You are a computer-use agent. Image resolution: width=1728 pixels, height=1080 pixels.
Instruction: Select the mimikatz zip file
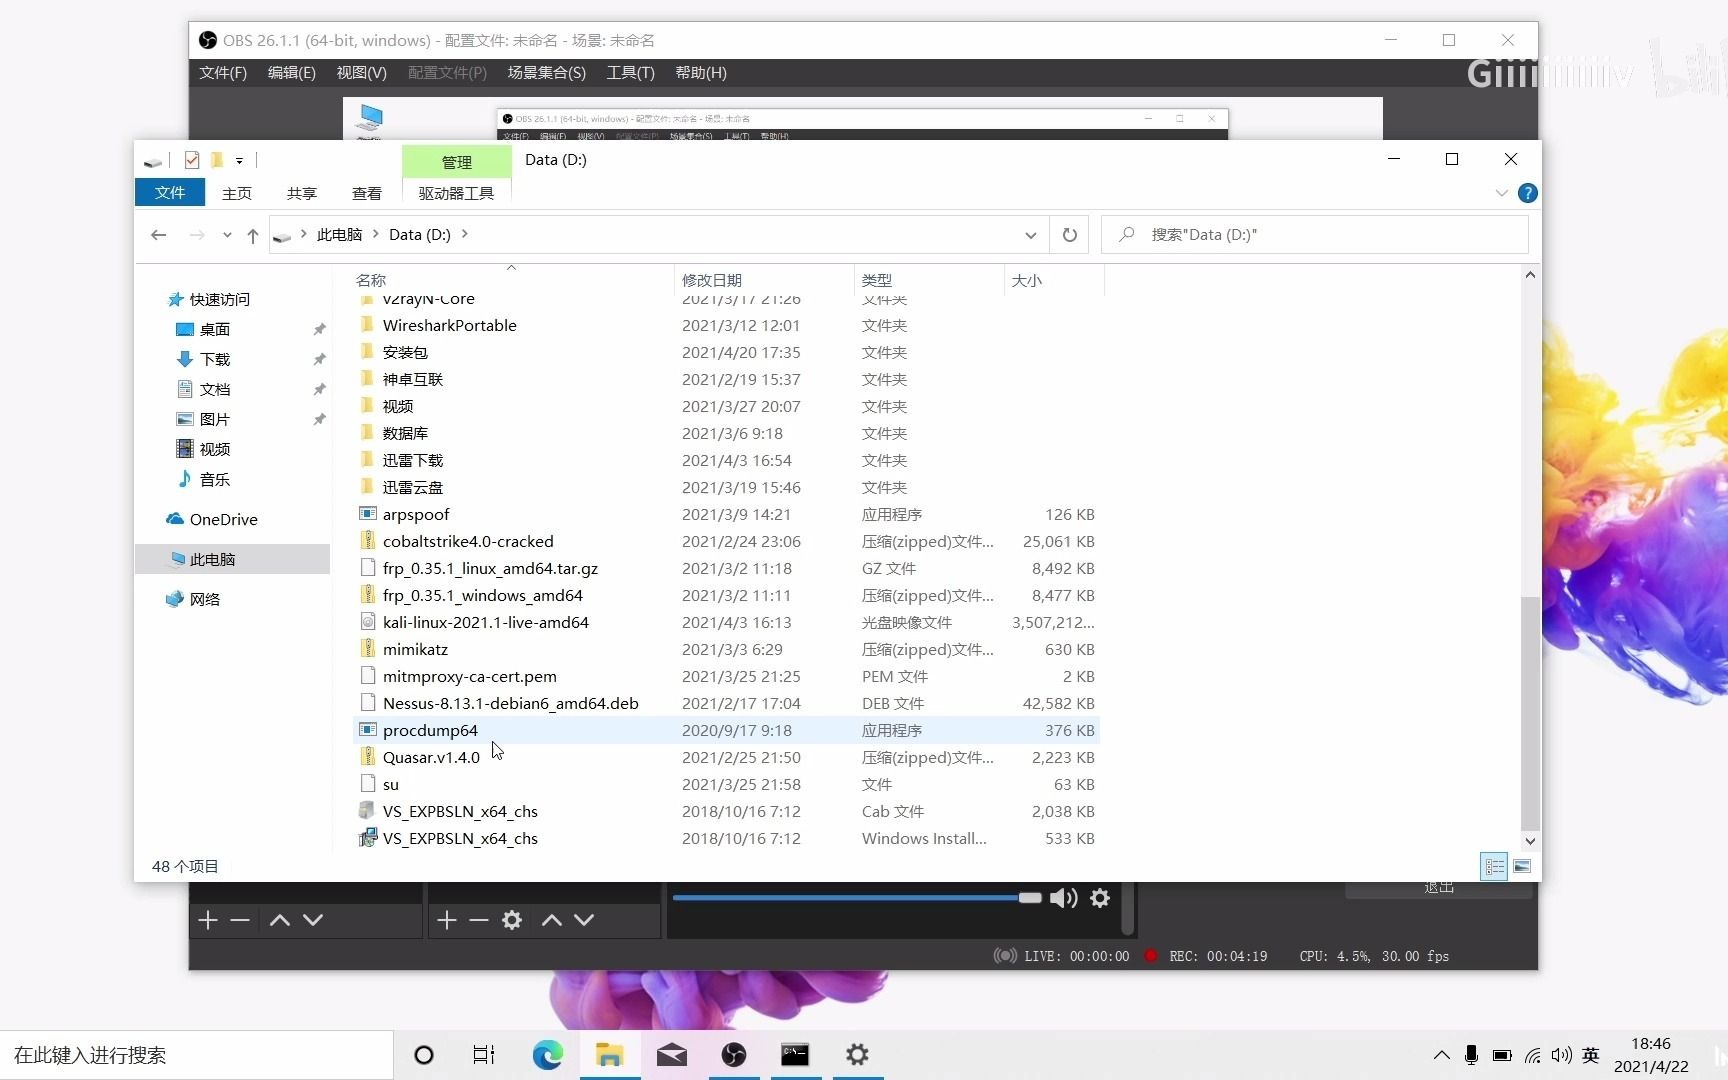(x=415, y=649)
